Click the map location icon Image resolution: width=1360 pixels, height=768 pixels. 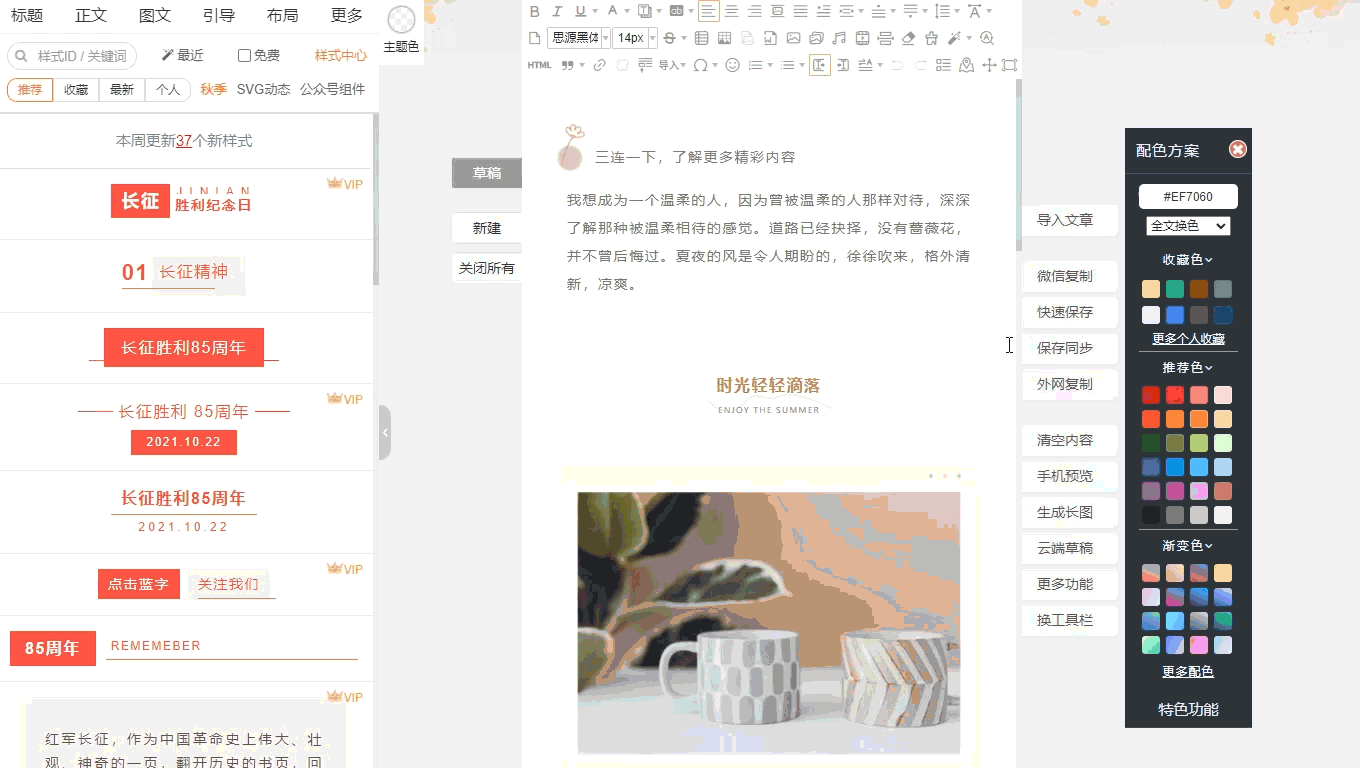coord(966,65)
